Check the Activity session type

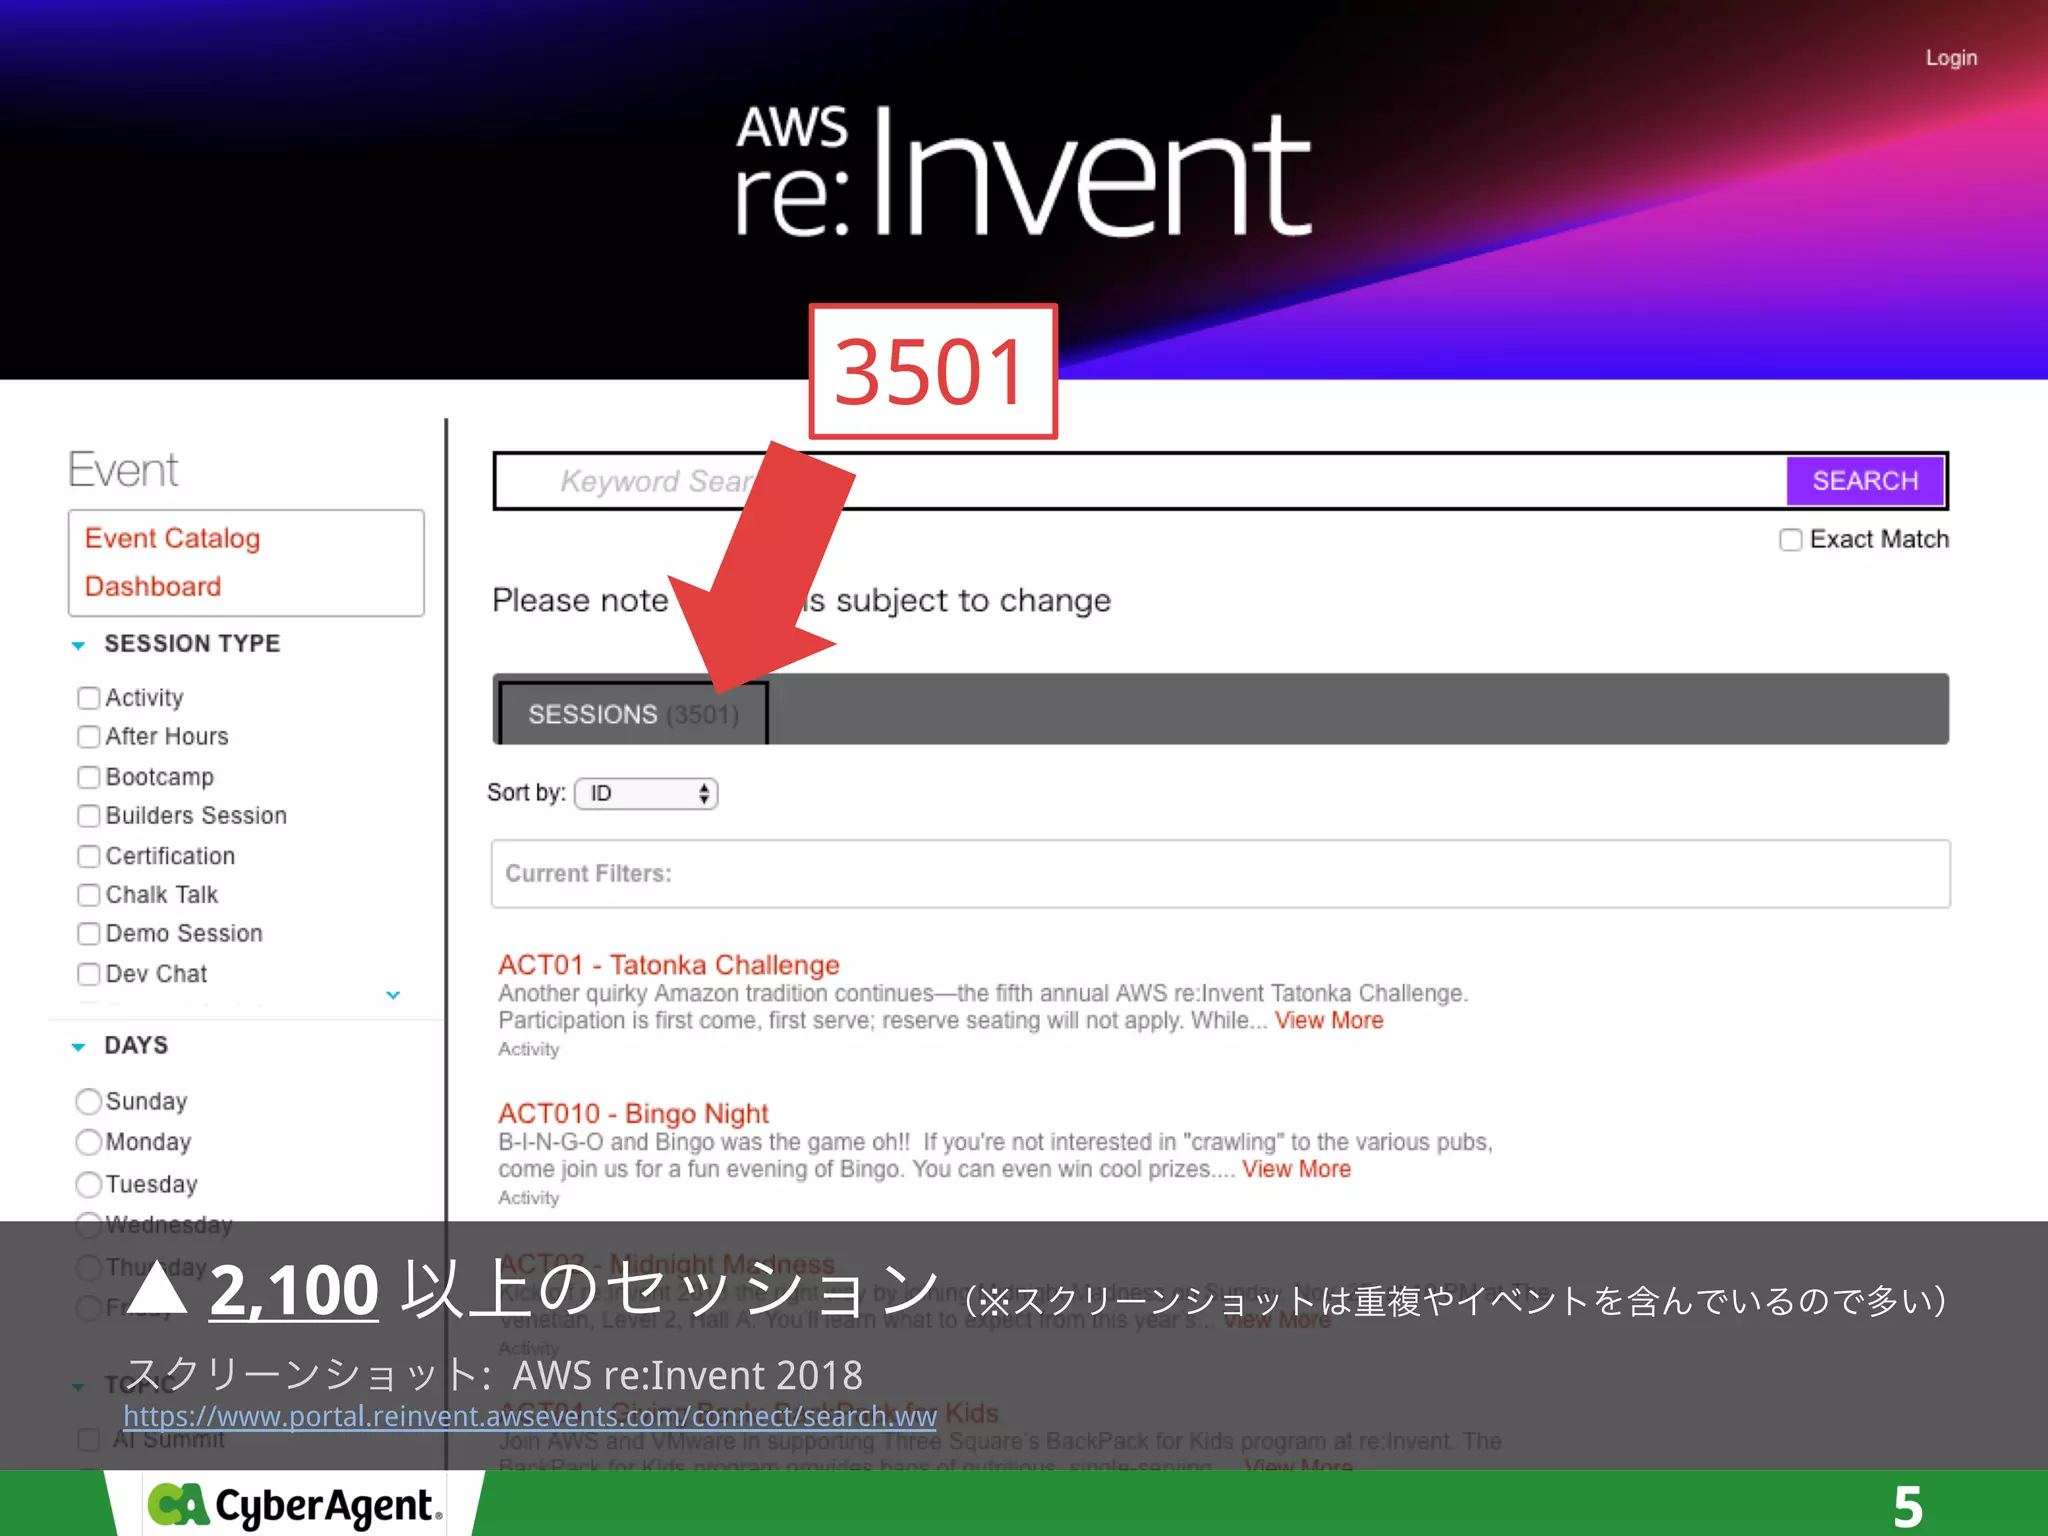point(89,698)
